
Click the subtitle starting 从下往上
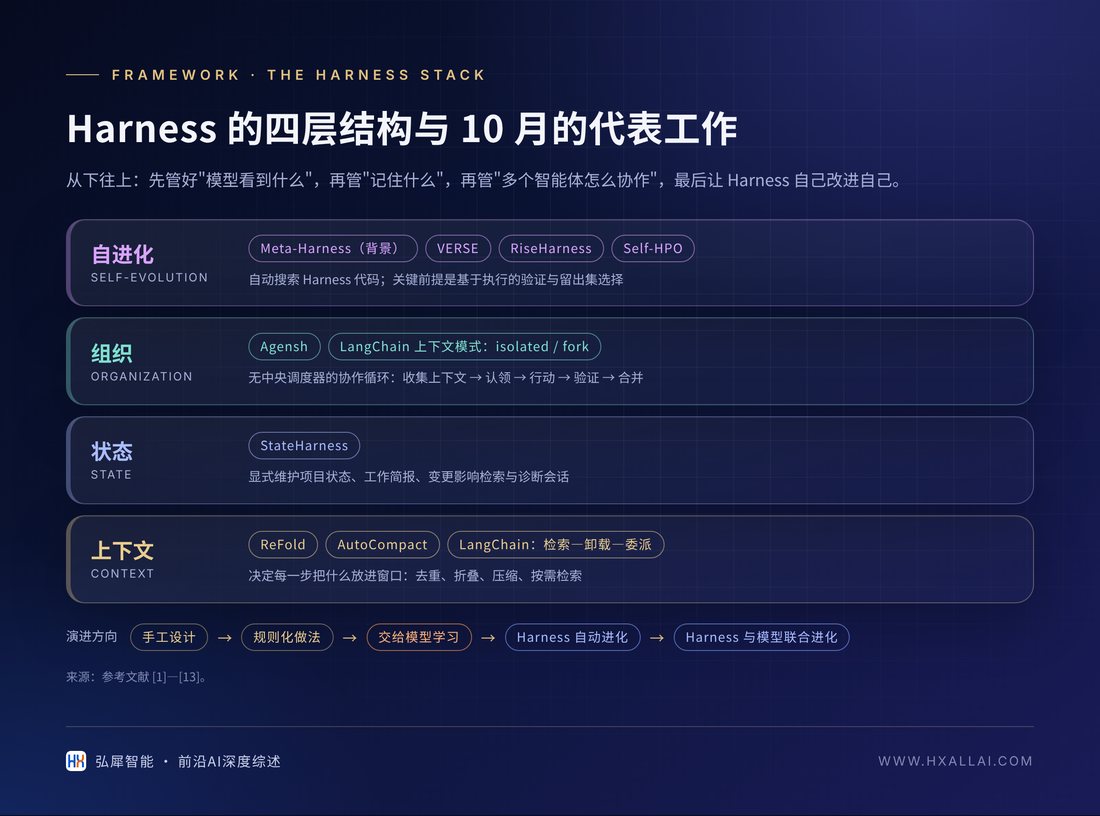[x=483, y=180]
